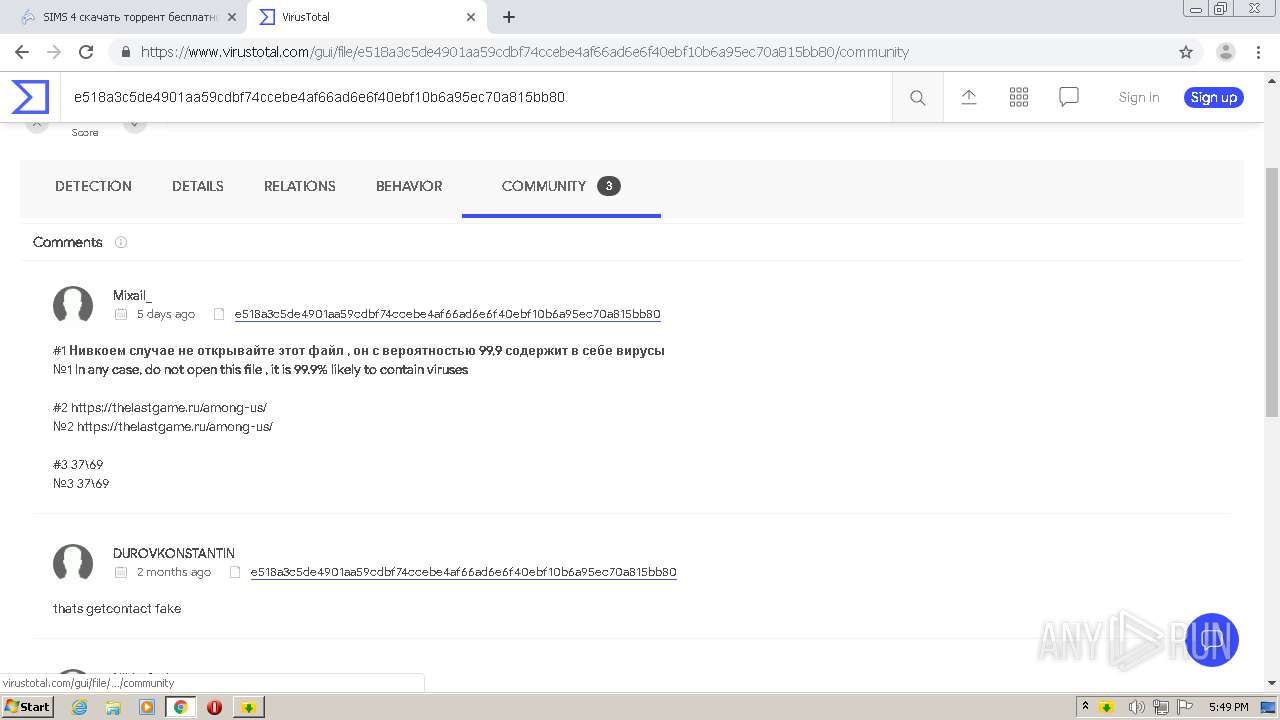Open hash link in Mixail_ comment
Screen dimensions: 1280x720
click(x=447, y=314)
